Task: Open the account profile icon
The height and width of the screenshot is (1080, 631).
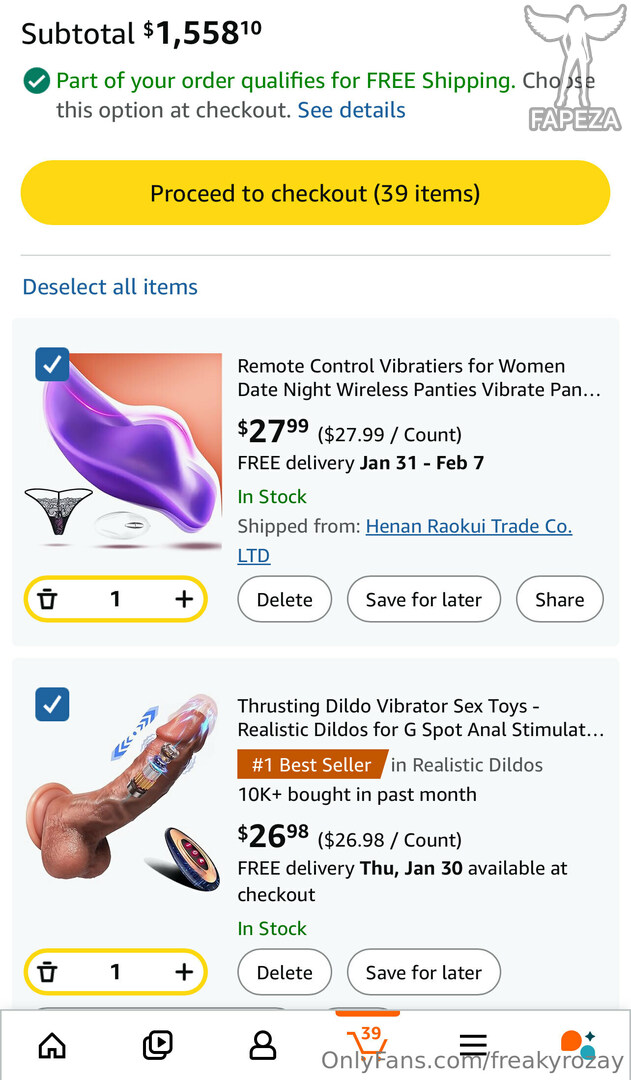Action: pos(262,1045)
